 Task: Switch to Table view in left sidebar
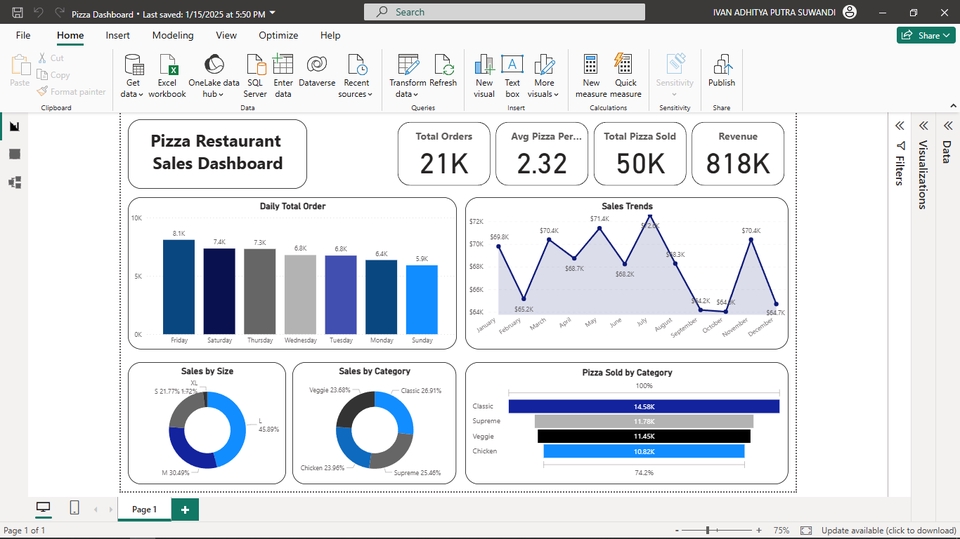pos(14,154)
